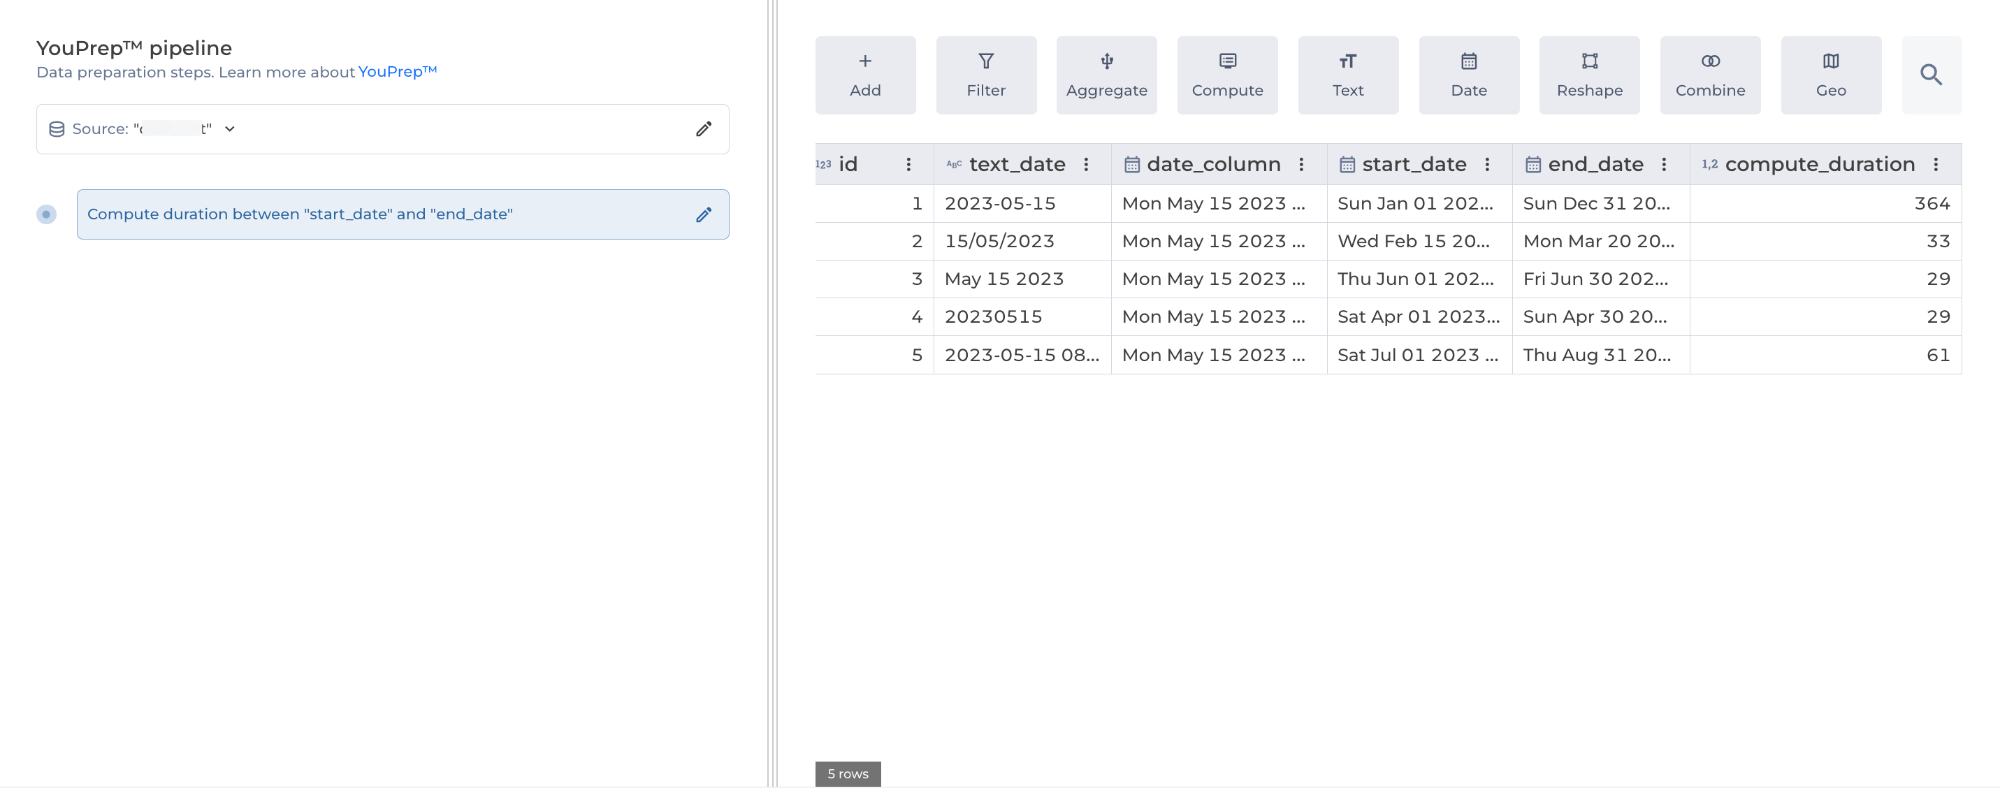Edit the Source step with pencil icon
The image size is (2000, 788).
(x=704, y=129)
